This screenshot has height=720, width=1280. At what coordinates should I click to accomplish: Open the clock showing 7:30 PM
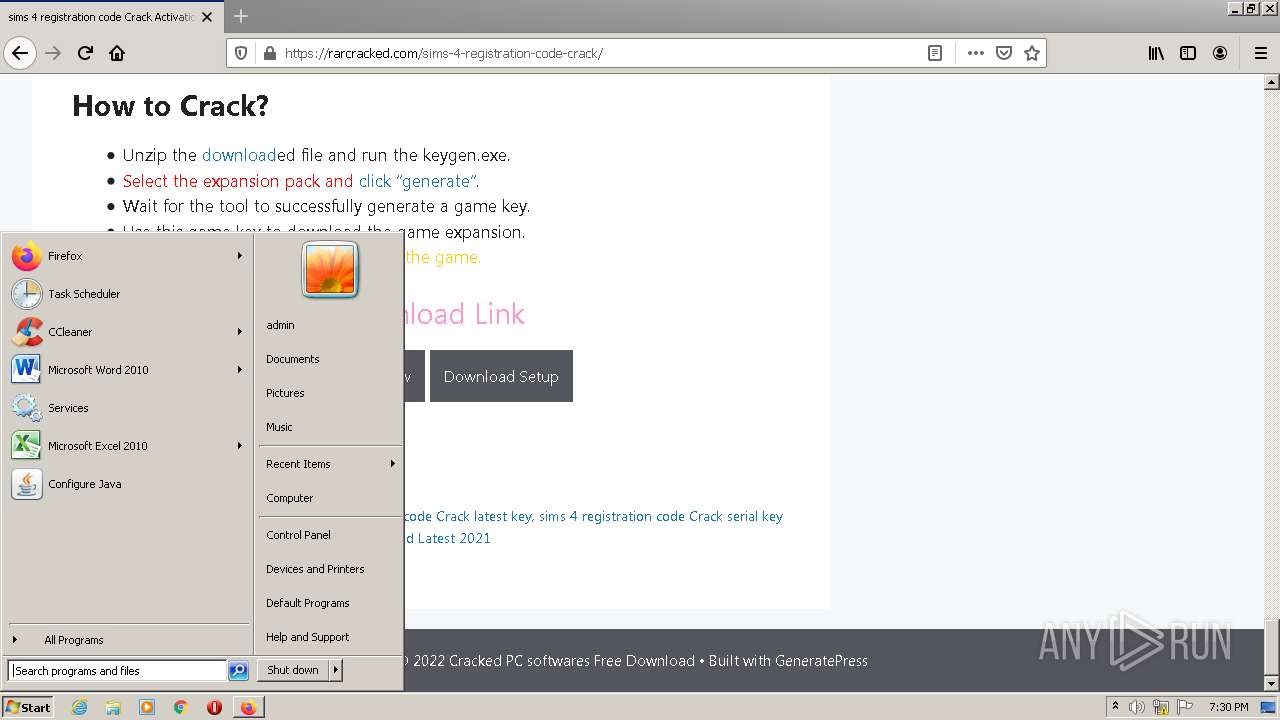1229,707
